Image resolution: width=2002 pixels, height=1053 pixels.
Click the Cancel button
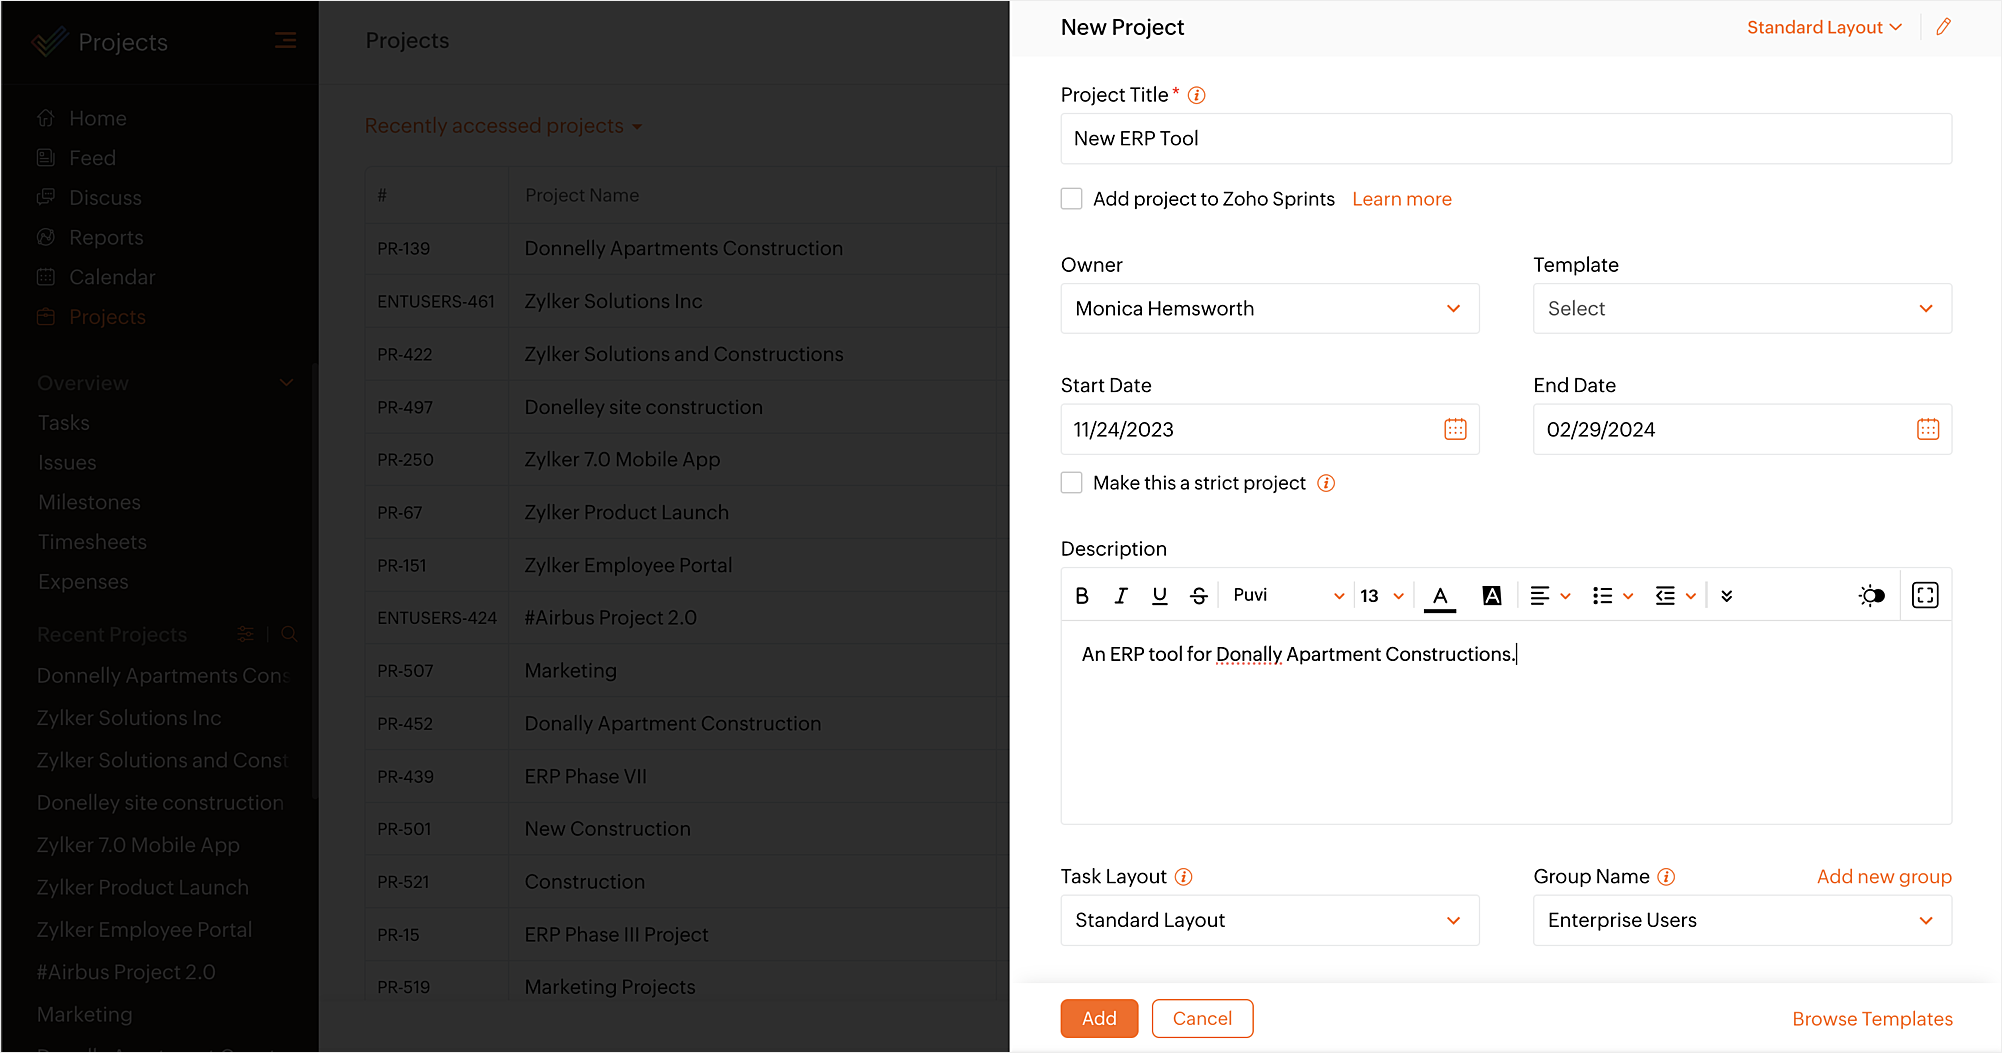pyautogui.click(x=1202, y=1018)
